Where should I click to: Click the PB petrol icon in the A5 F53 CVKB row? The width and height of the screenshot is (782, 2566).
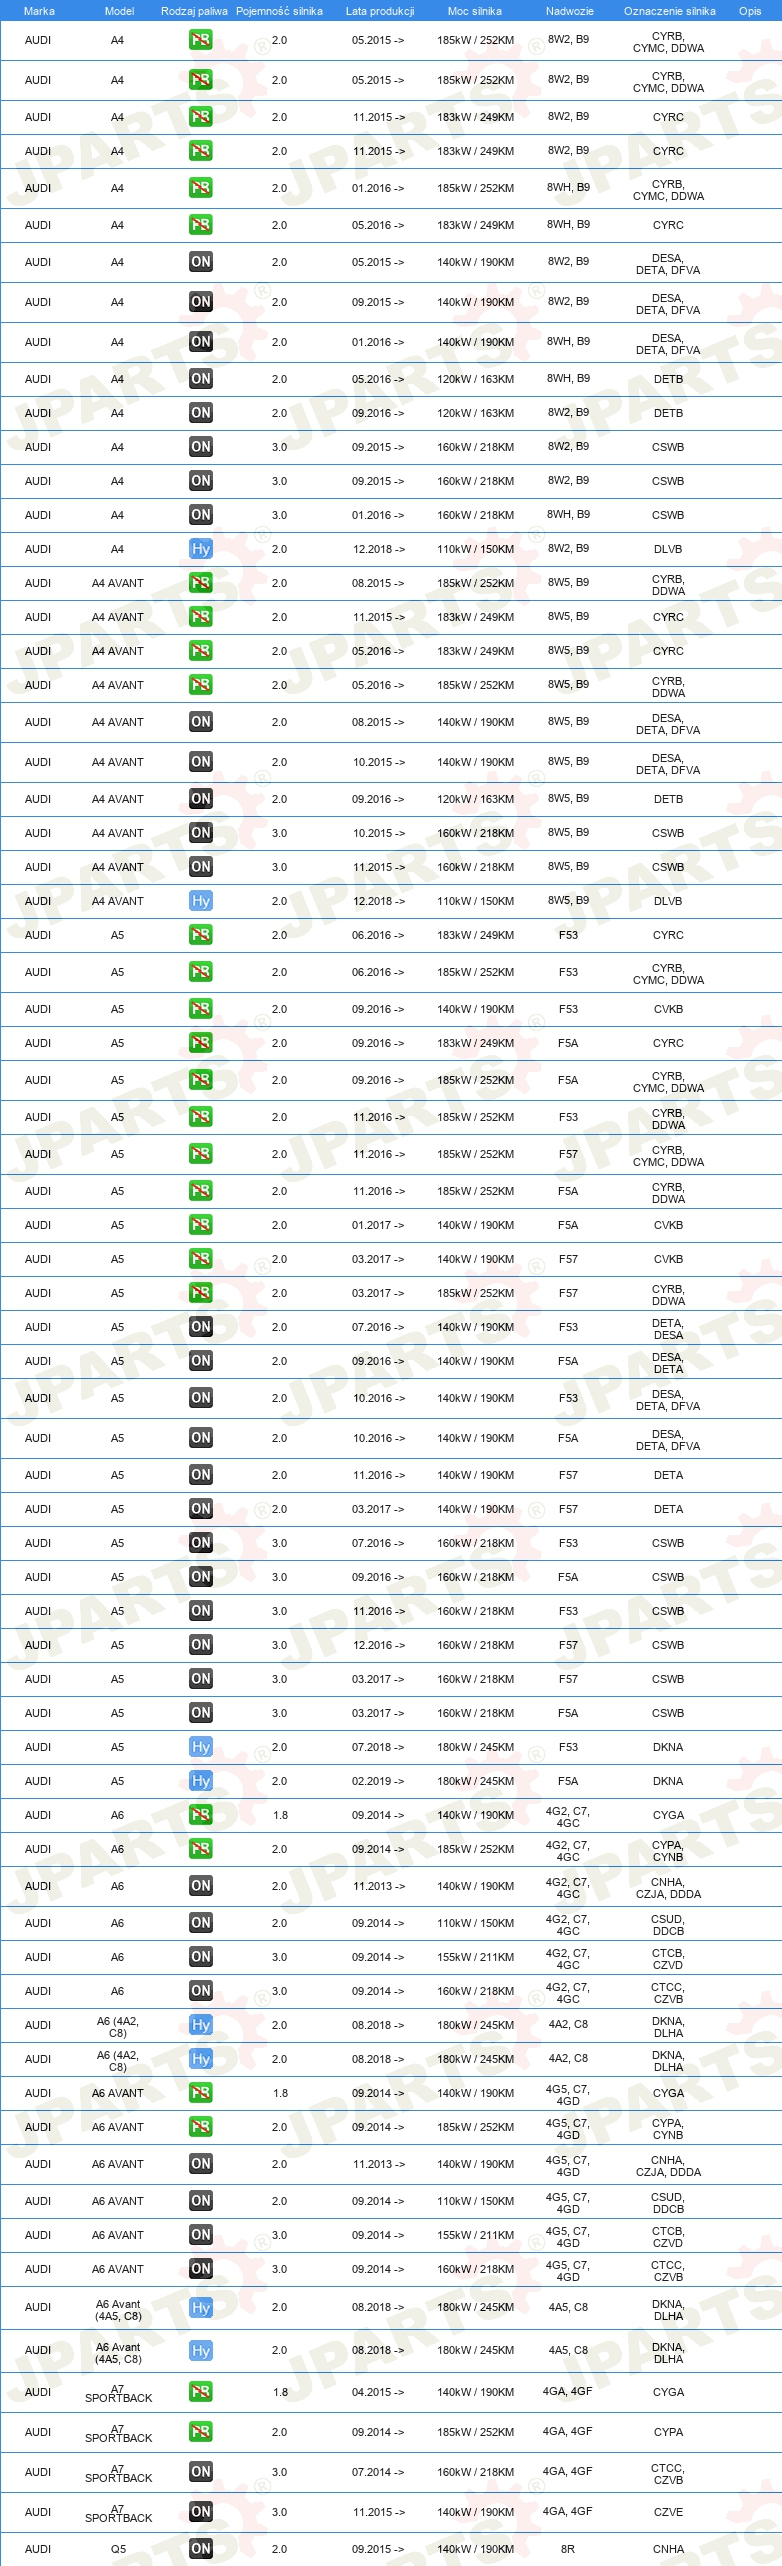pyautogui.click(x=201, y=1009)
